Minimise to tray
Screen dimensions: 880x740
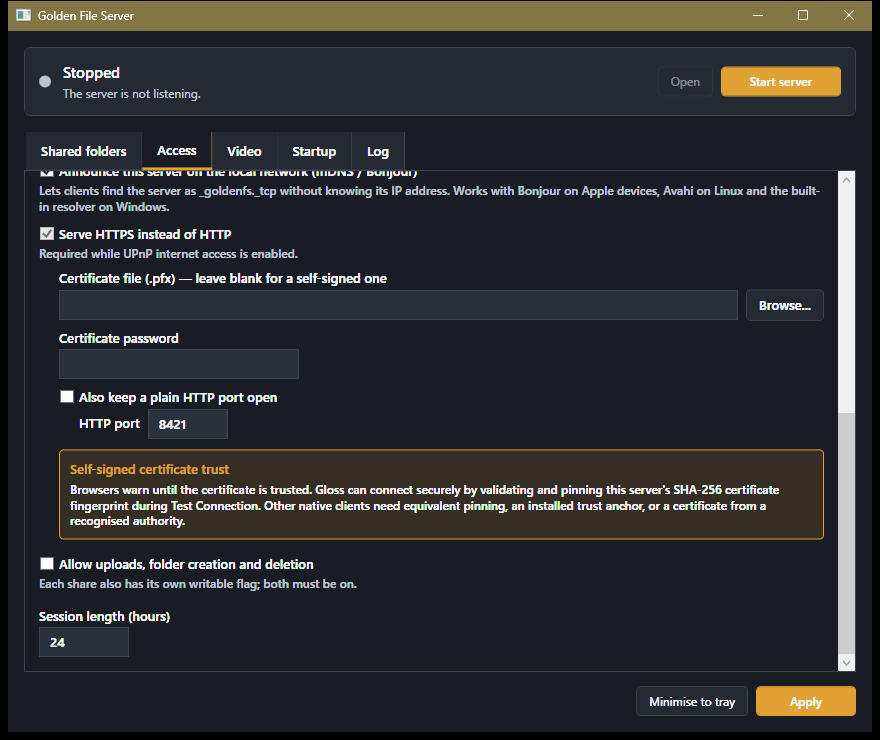692,701
